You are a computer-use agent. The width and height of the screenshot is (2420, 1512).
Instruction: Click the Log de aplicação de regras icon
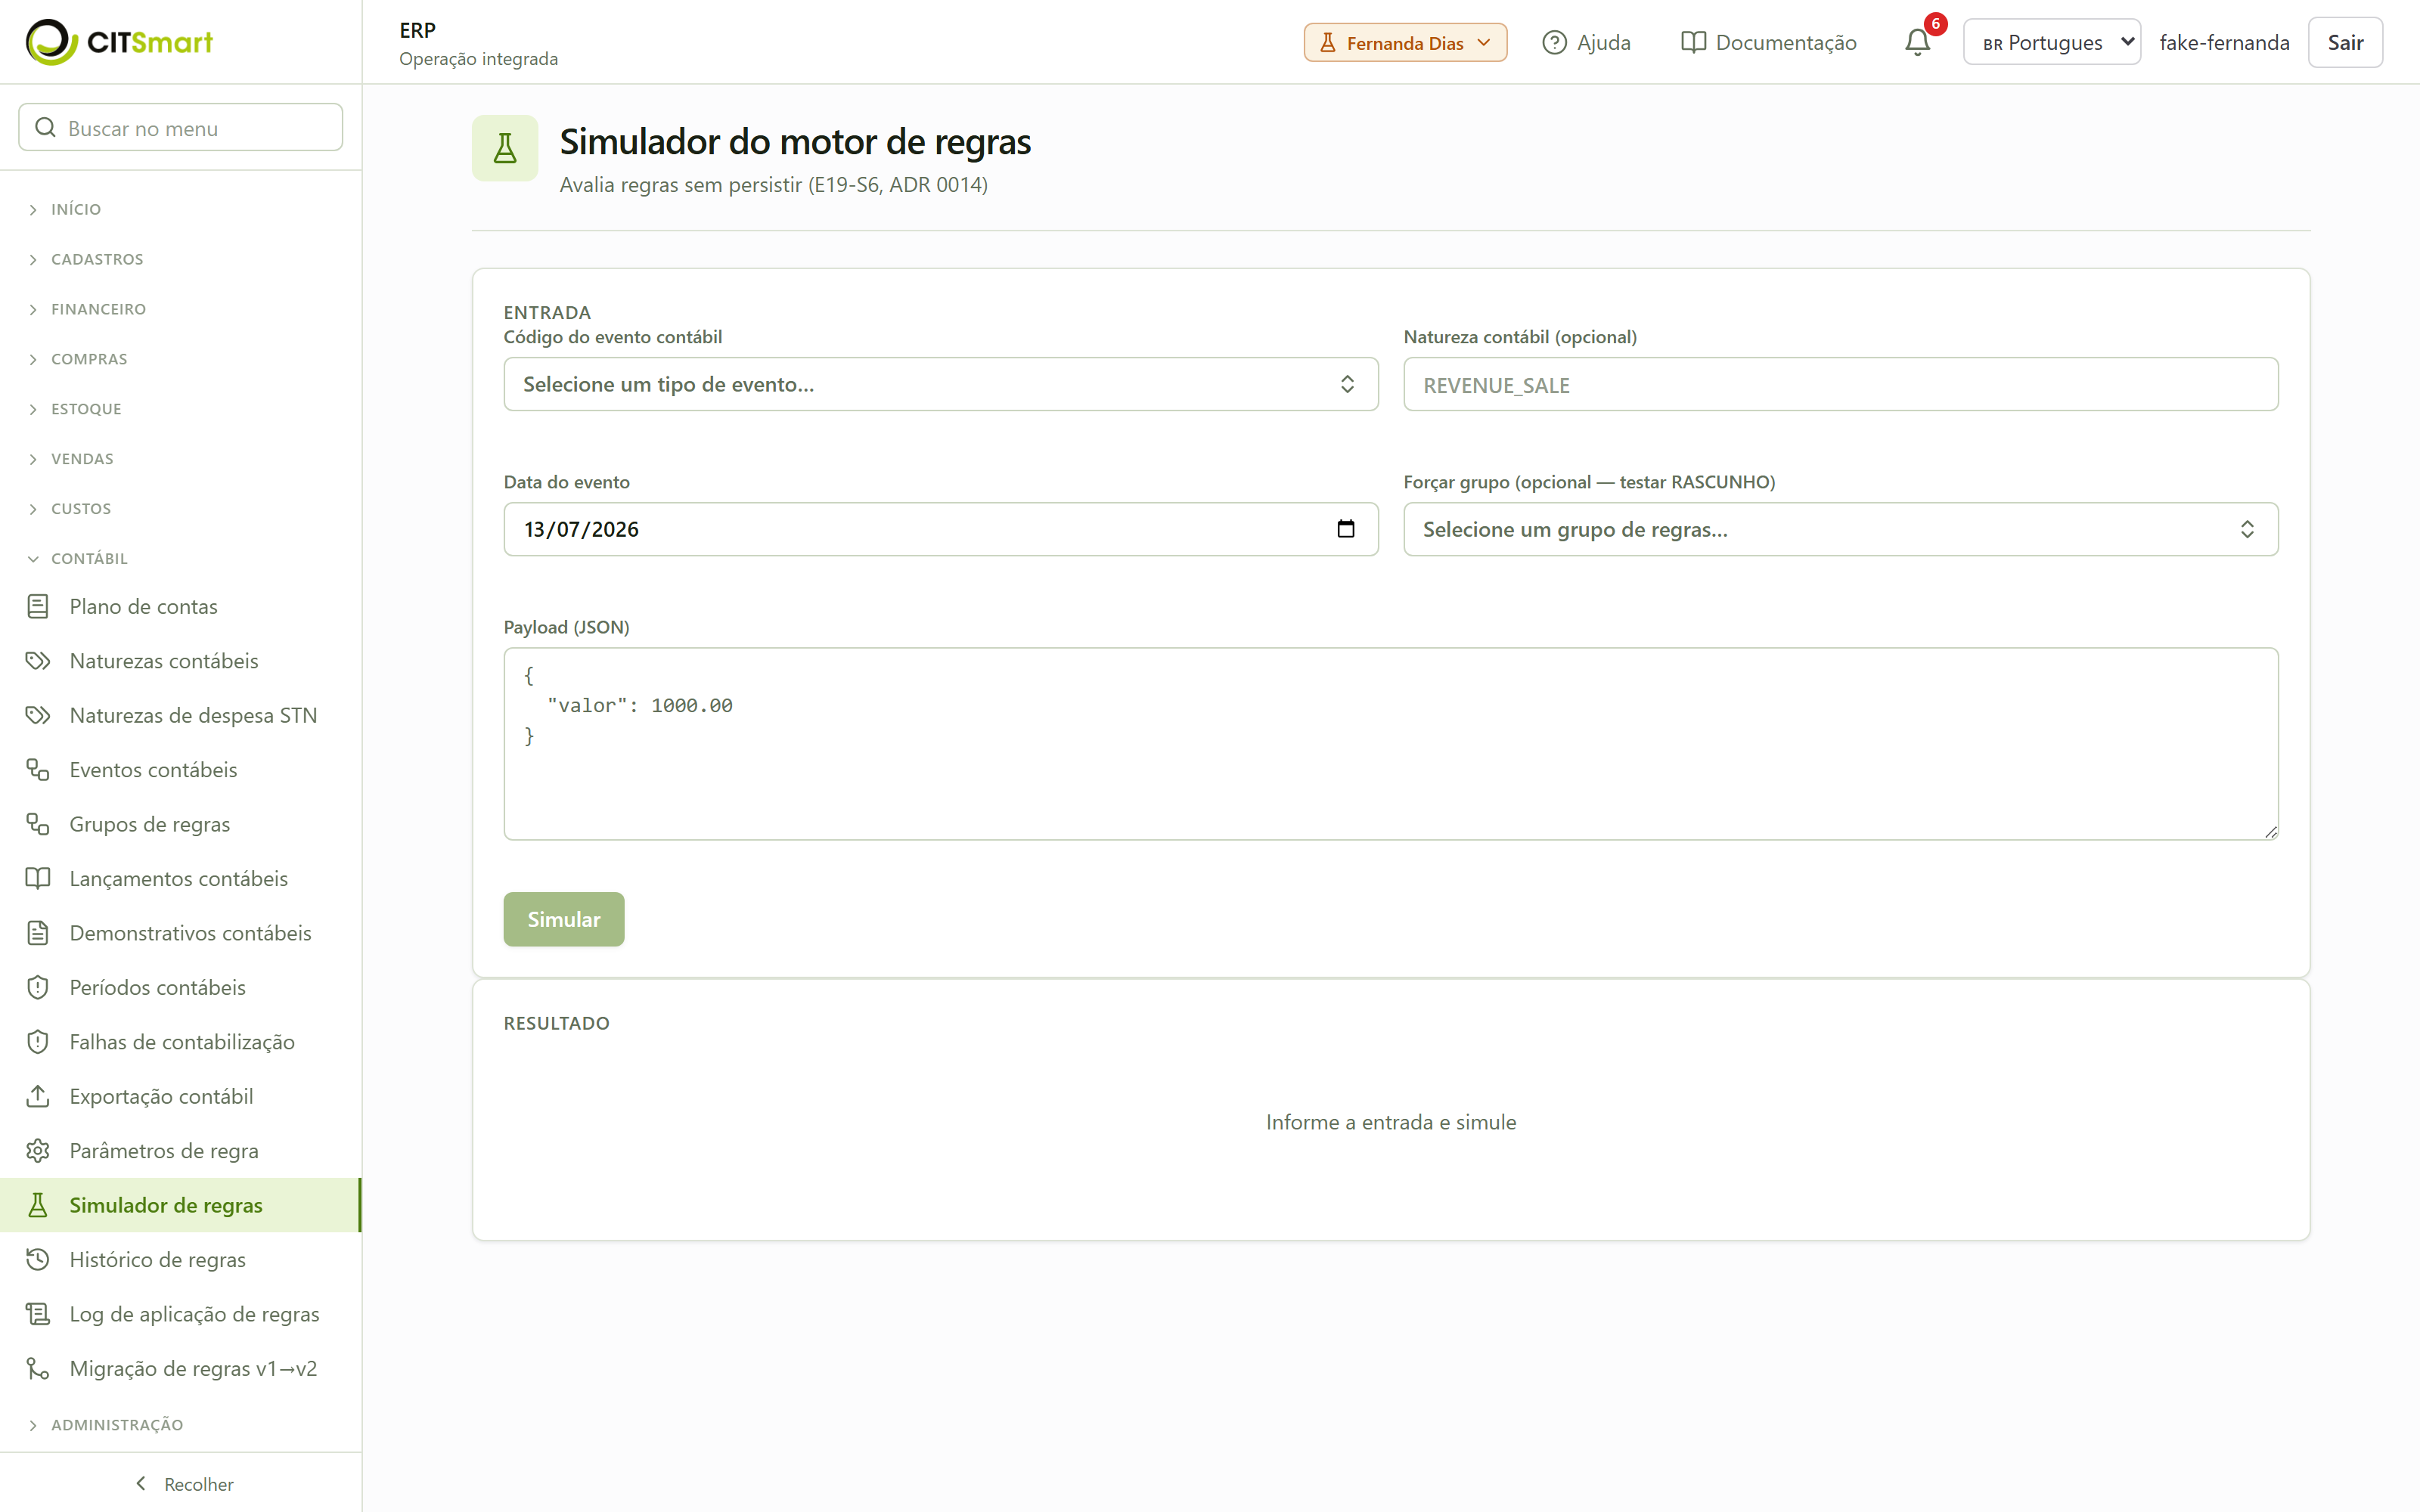38,1314
